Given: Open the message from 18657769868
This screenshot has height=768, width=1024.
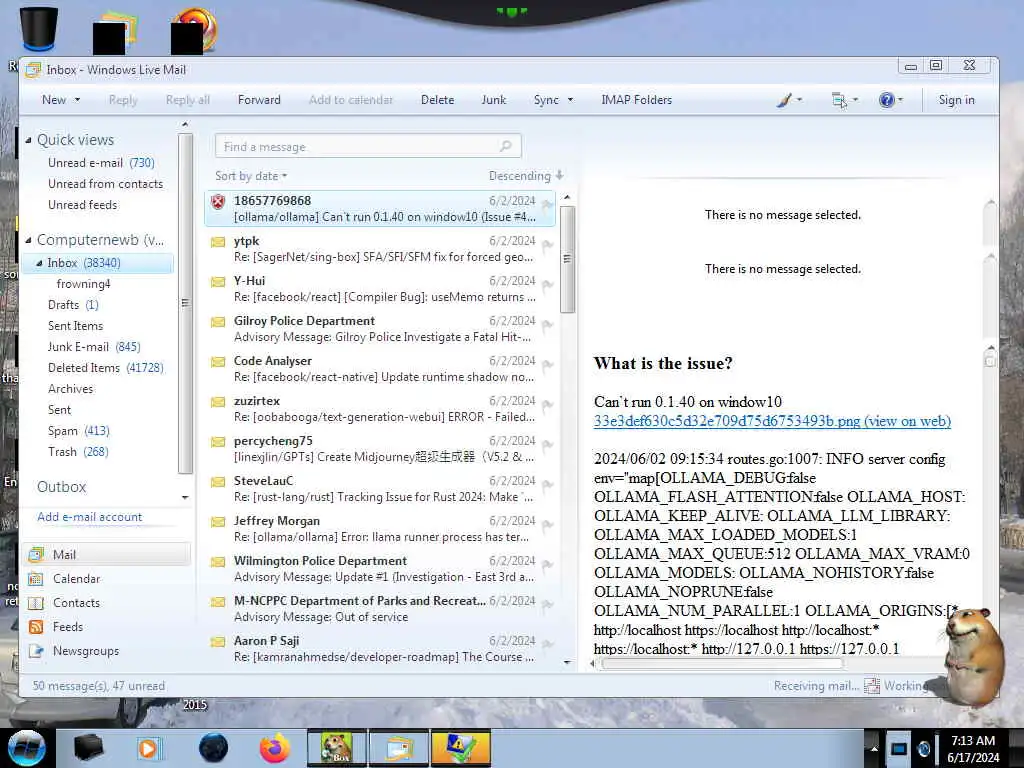Looking at the screenshot, I should click(379, 208).
